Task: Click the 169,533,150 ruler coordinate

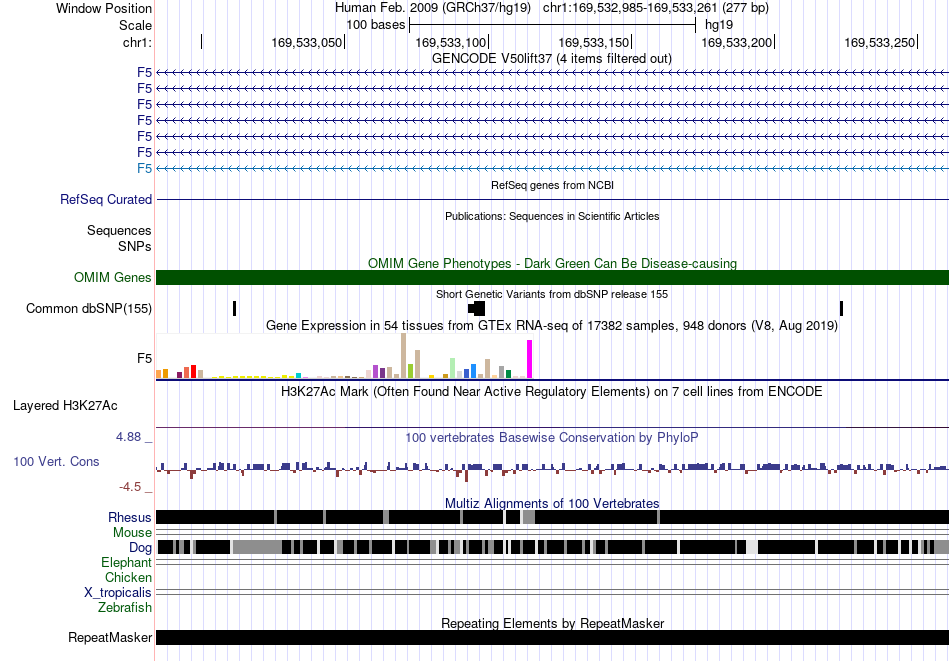Action: tap(593, 42)
